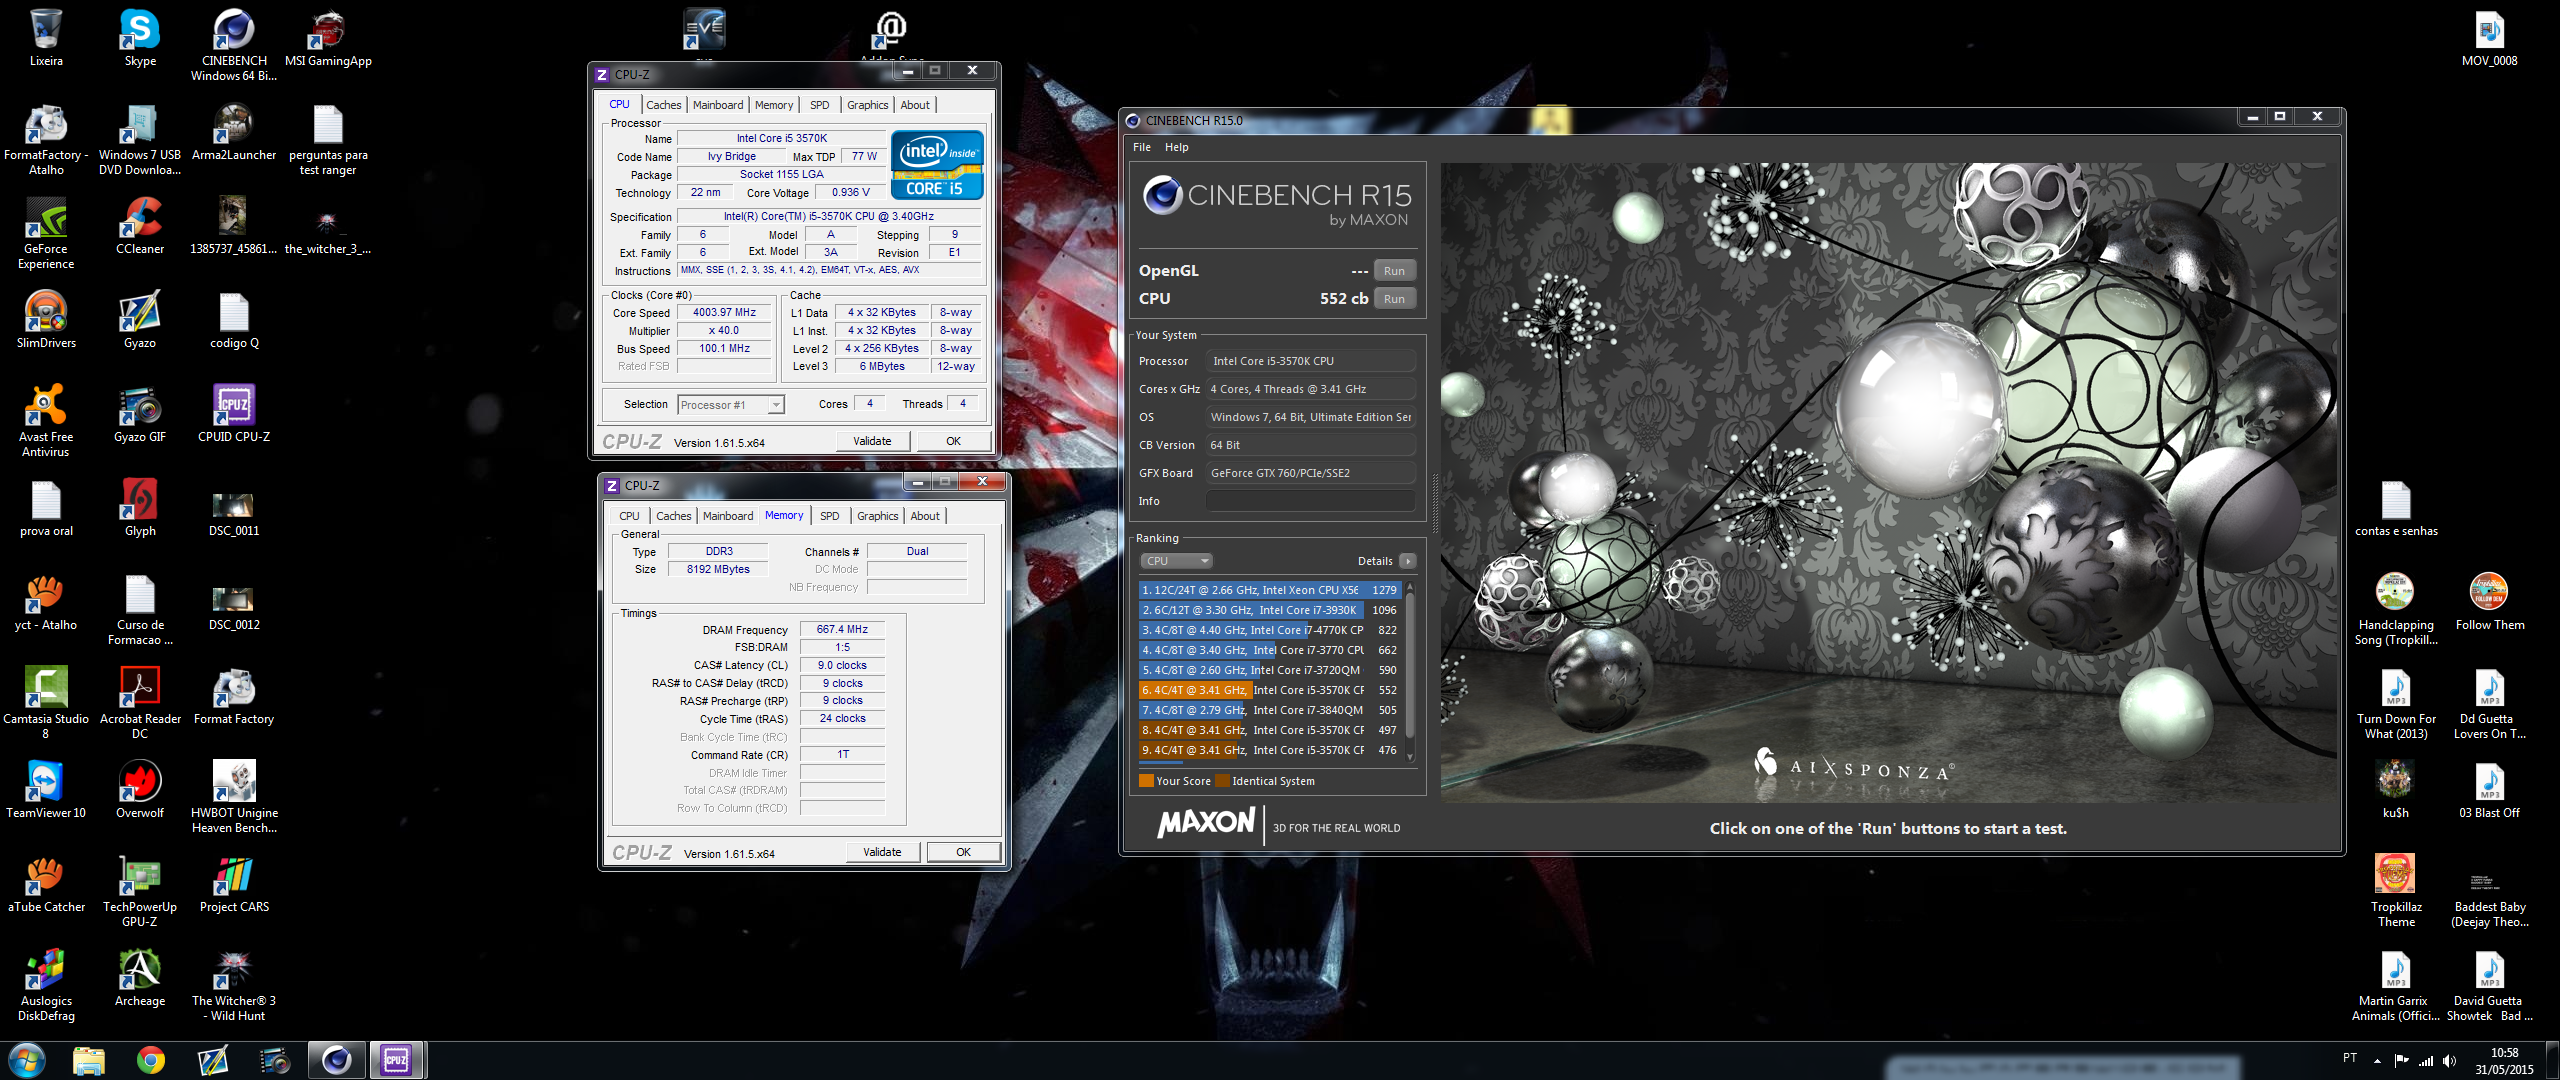Screen dimensions: 2560x1080
Task: Open the SlimDrivers desktop icon
Action: (x=46, y=320)
